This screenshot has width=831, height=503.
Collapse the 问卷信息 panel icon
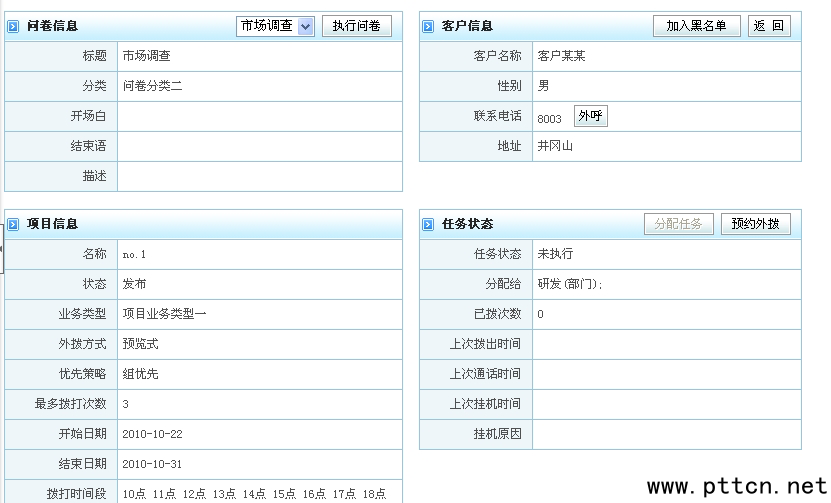point(13,26)
